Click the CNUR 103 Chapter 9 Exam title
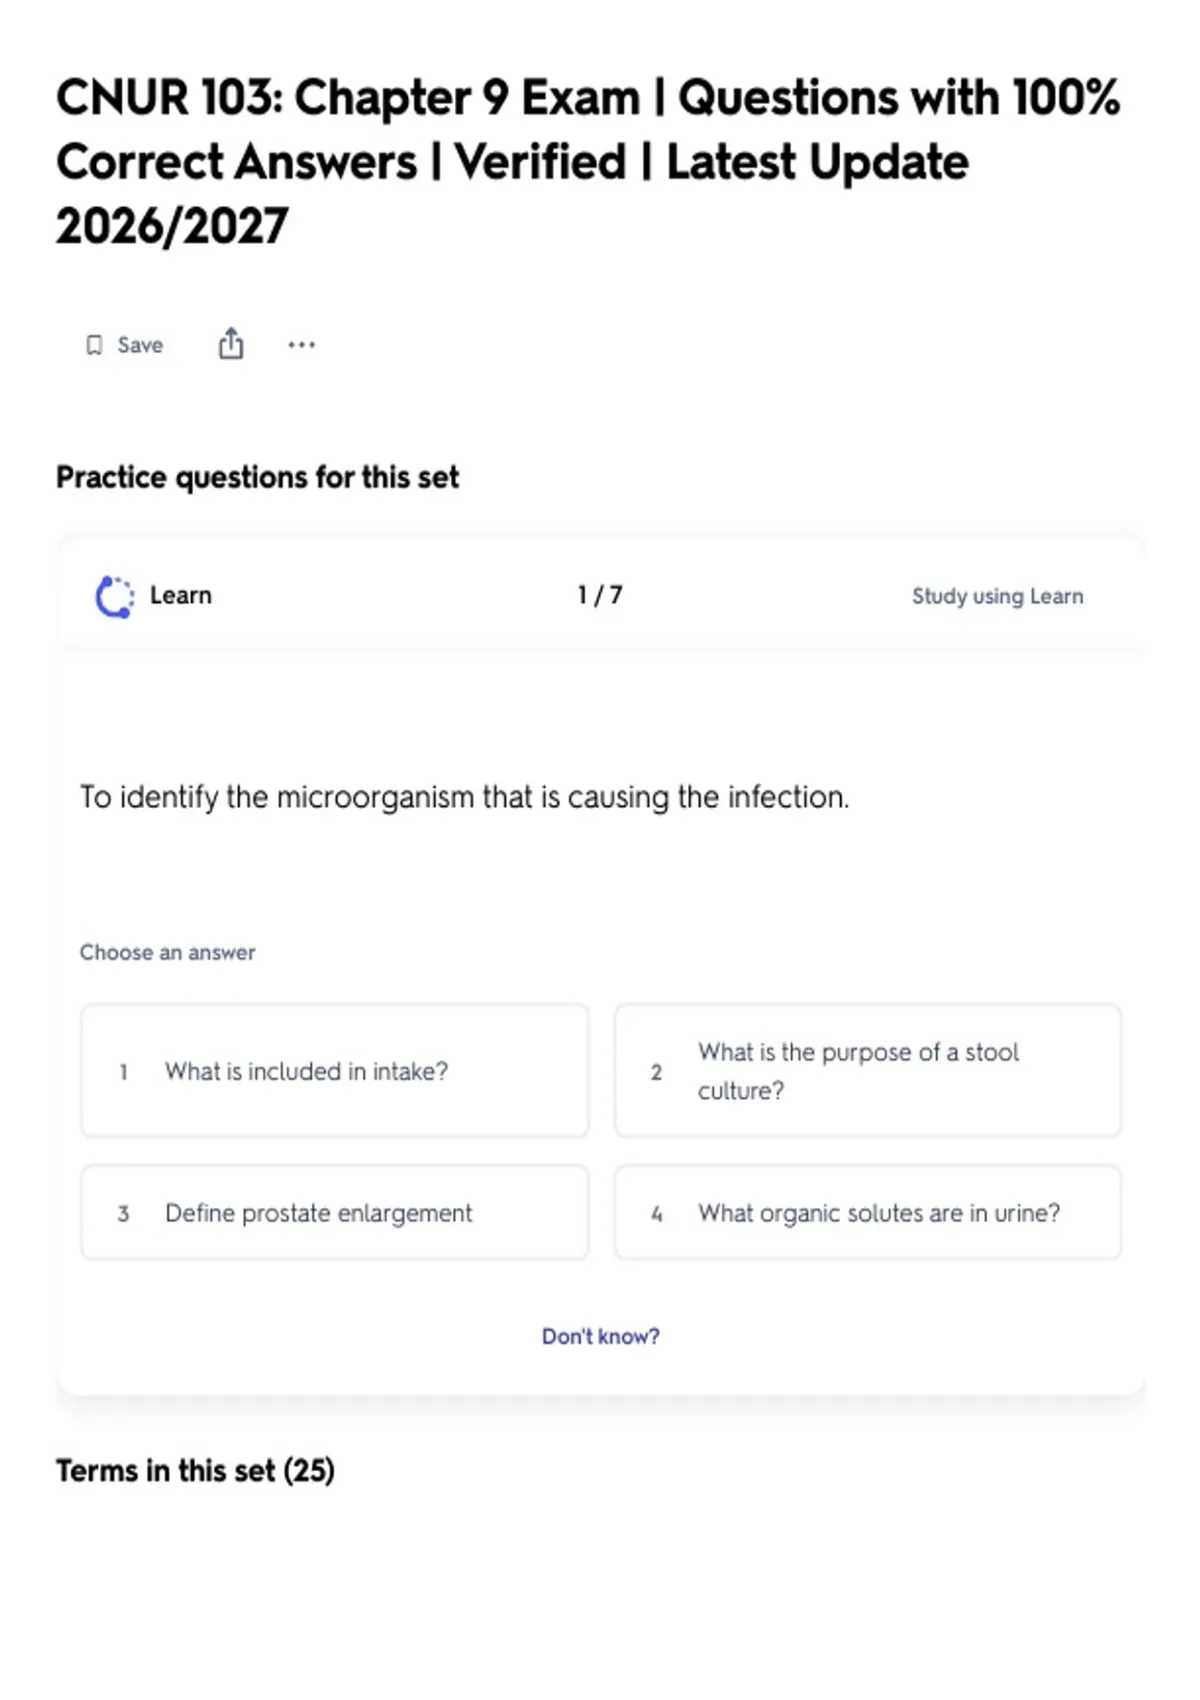The image size is (1200, 1700). (x=588, y=162)
